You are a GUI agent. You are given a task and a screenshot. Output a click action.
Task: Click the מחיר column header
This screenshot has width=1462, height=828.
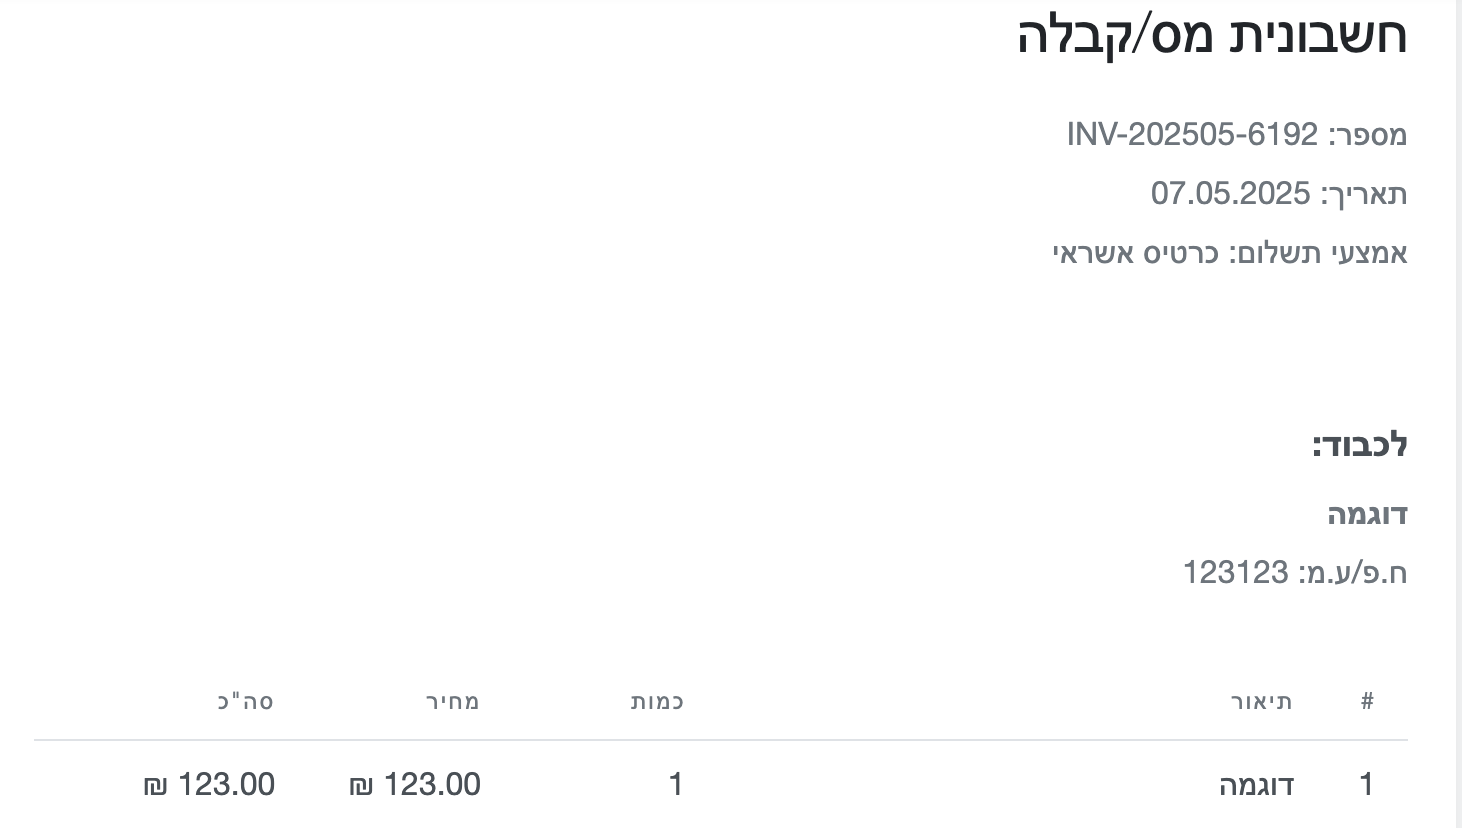click(x=453, y=701)
